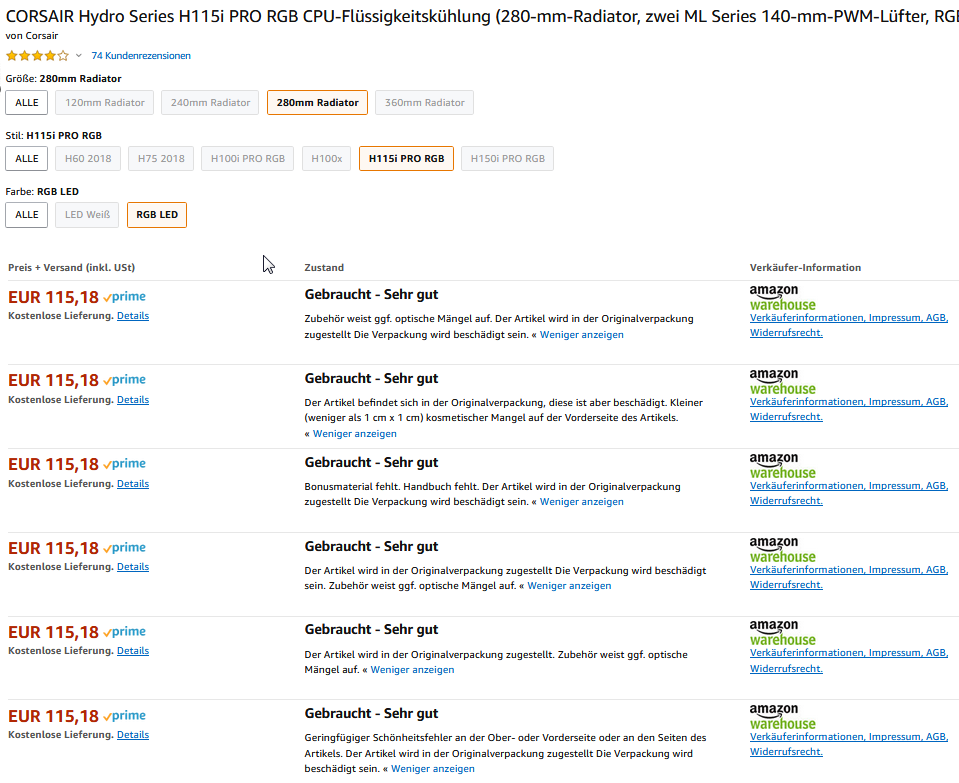Image resolution: width=959 pixels, height=783 pixels.
Task: Collapse description ending 'Zubehör weist ggf. optische Mängel auf'
Action: click(x=412, y=670)
